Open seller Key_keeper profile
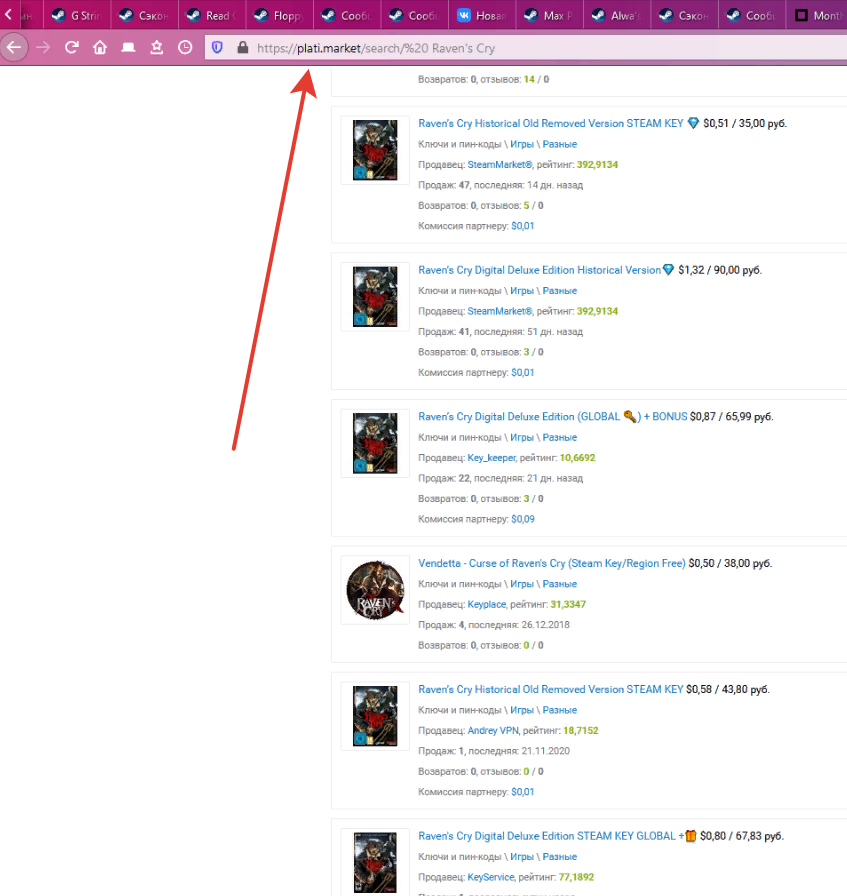847x896 pixels. [492, 458]
